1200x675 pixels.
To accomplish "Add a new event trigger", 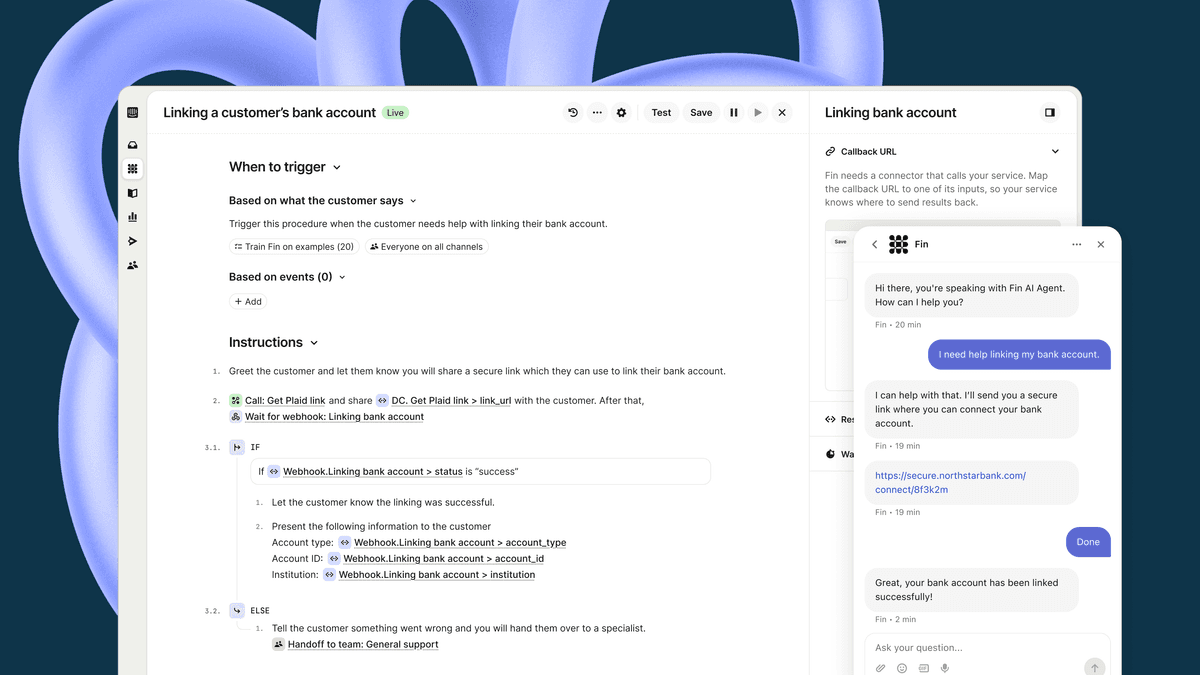I will click(x=248, y=301).
